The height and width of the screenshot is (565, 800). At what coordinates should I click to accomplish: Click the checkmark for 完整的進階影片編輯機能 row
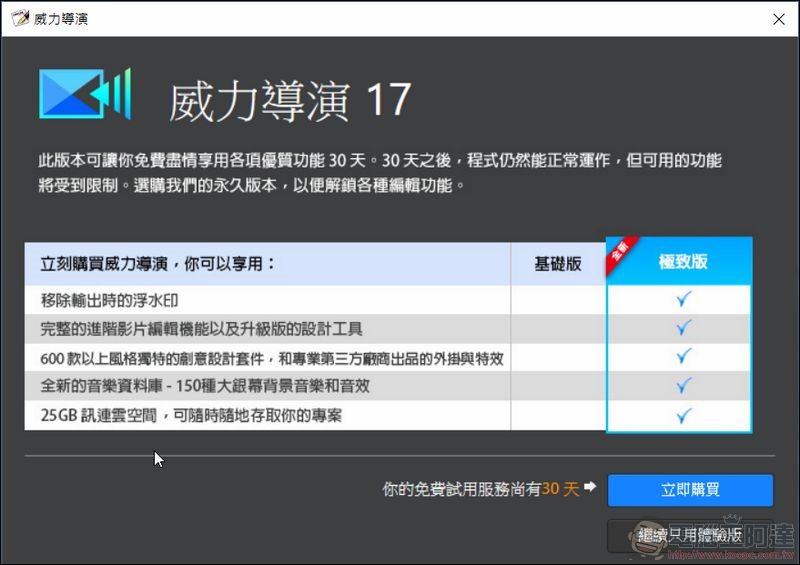pyautogui.click(x=684, y=329)
